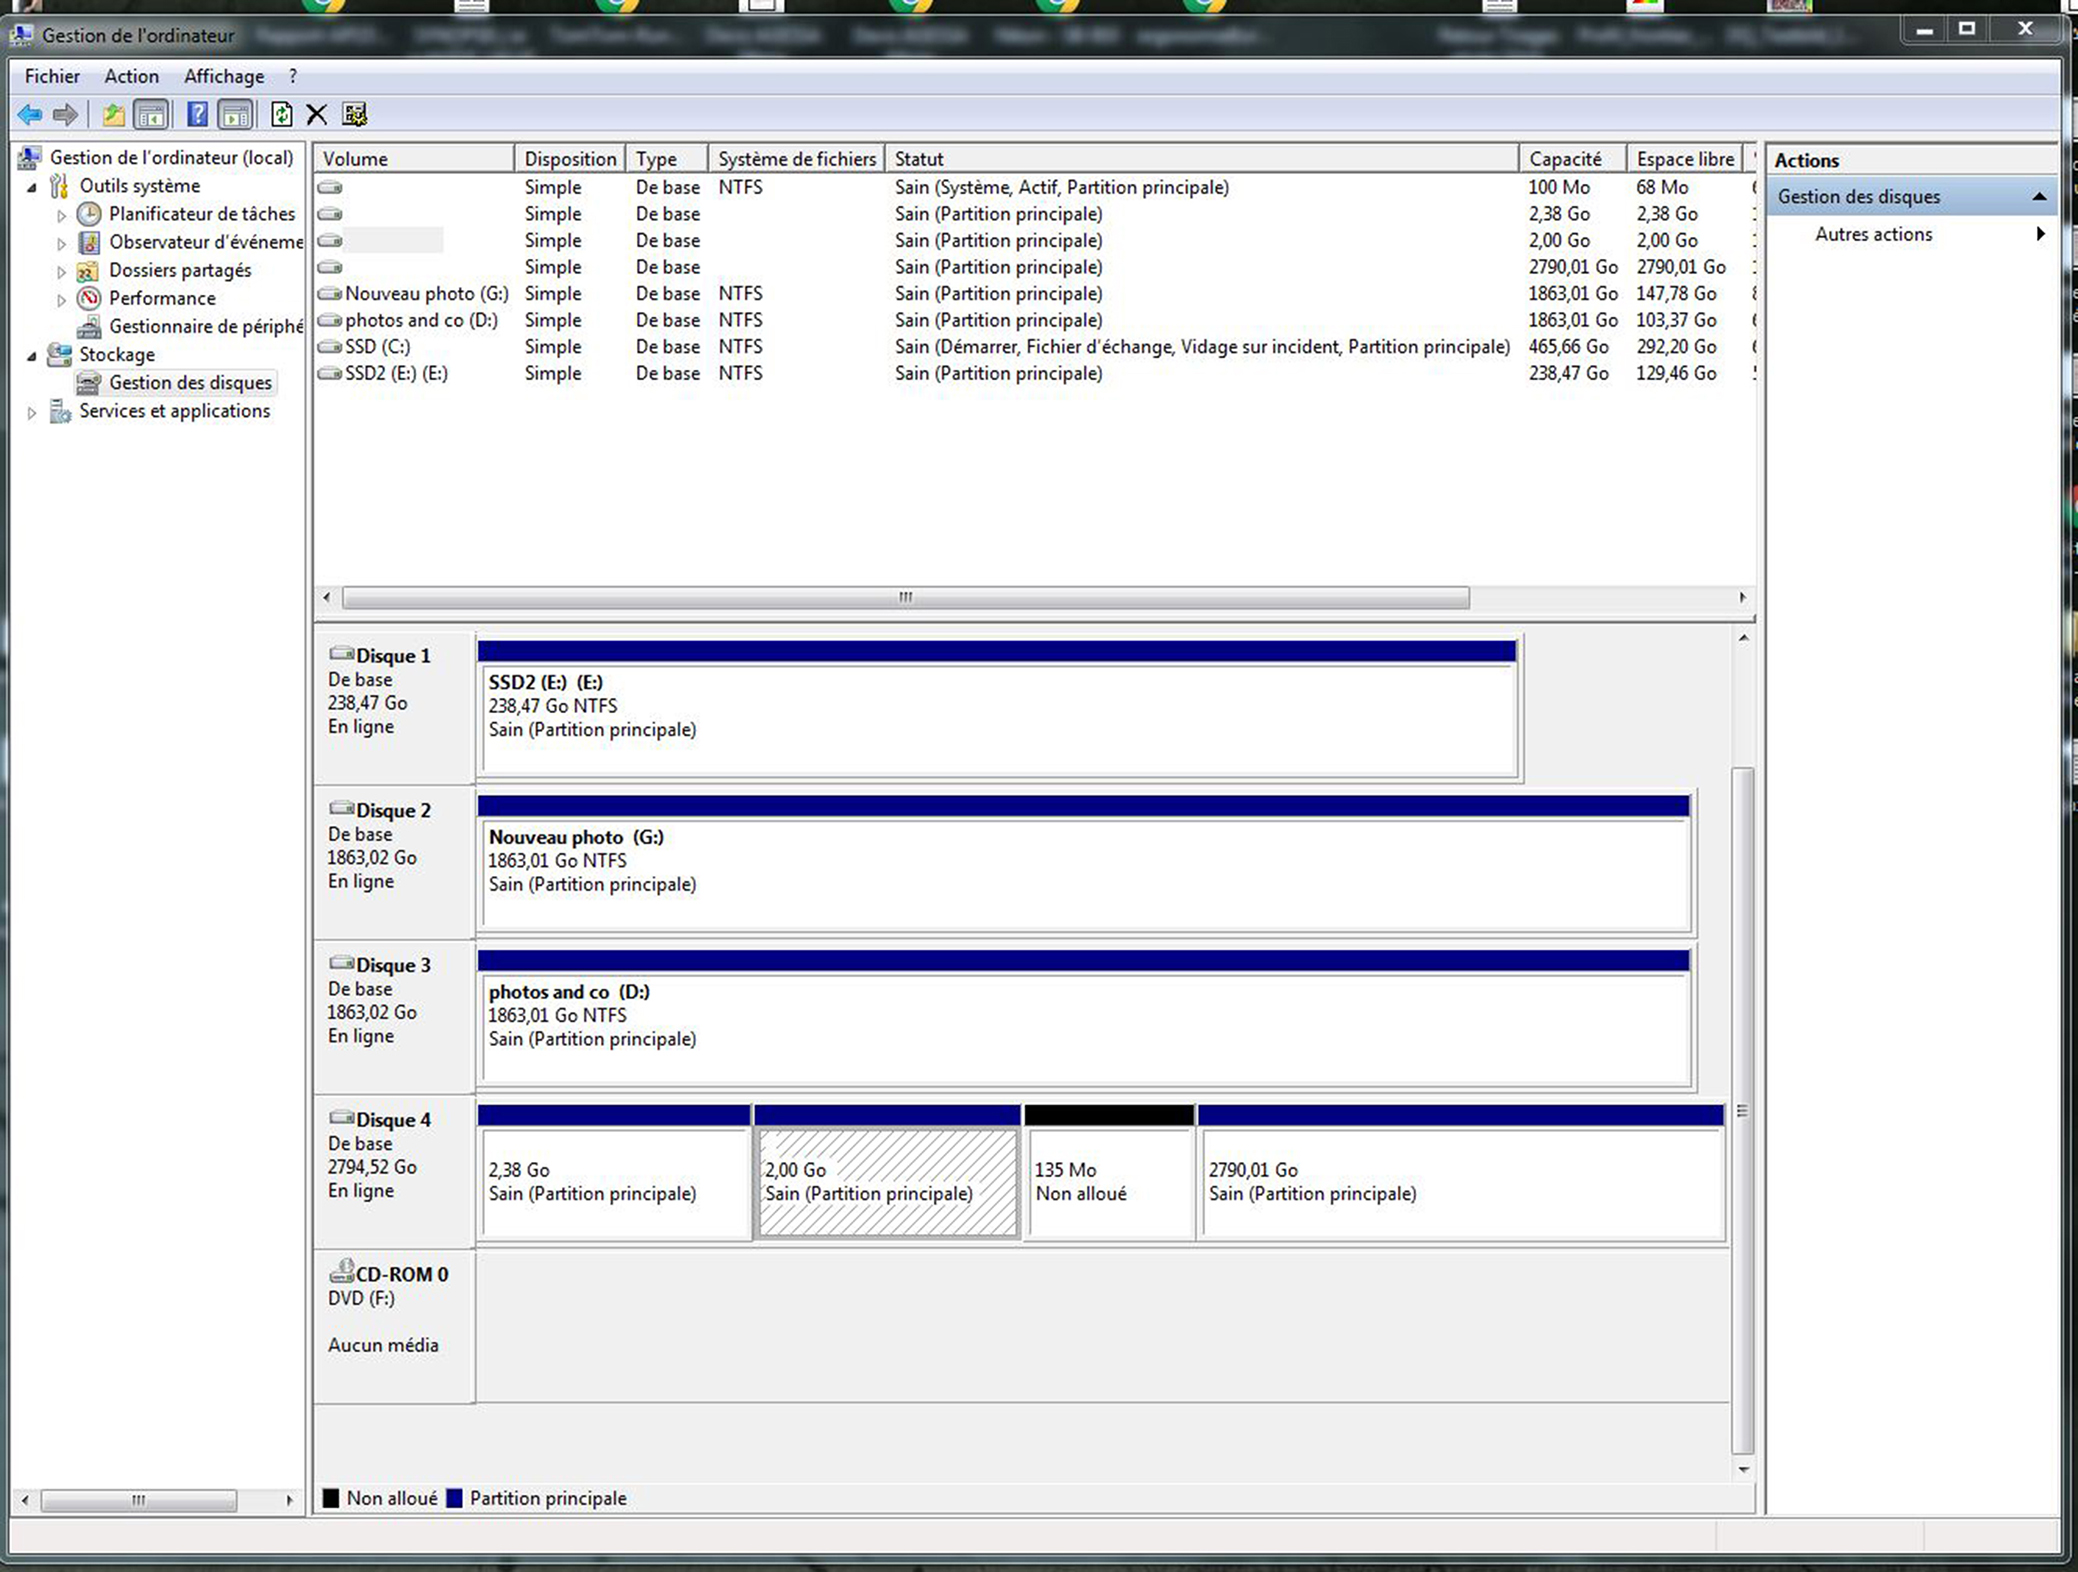Click Autres actions in Actions pane
Screen dimensions: 2078x1572
(1873, 234)
